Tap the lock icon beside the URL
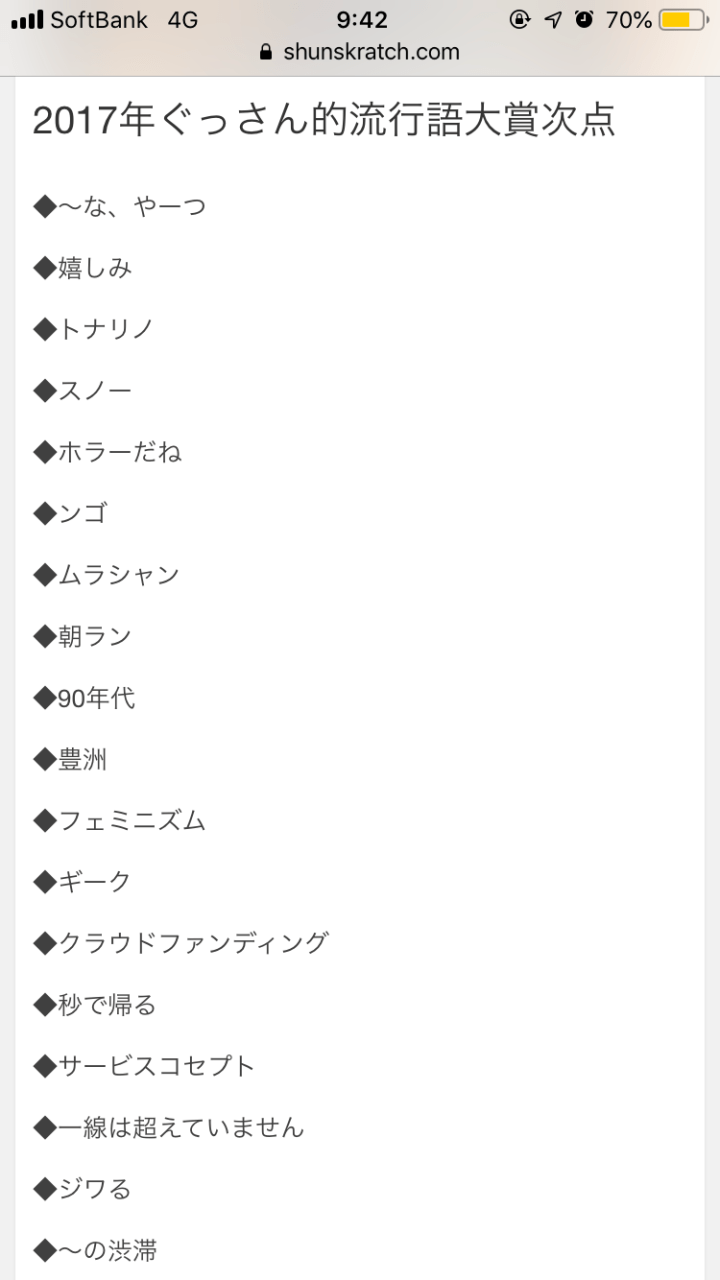 point(265,52)
